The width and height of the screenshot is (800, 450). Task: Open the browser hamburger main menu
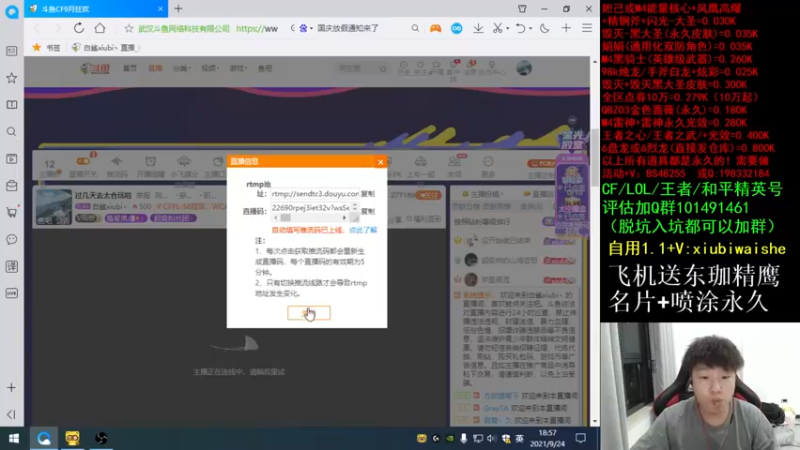[x=587, y=29]
